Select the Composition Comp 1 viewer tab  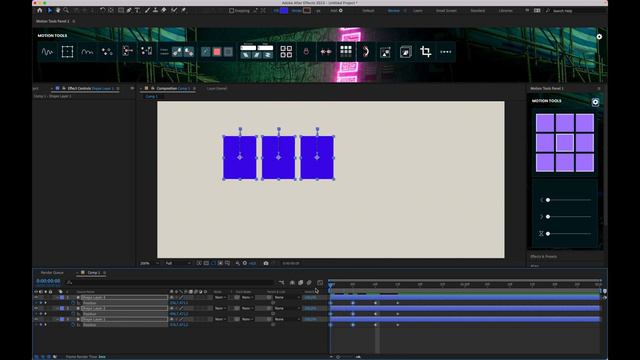pyautogui.click(x=173, y=88)
